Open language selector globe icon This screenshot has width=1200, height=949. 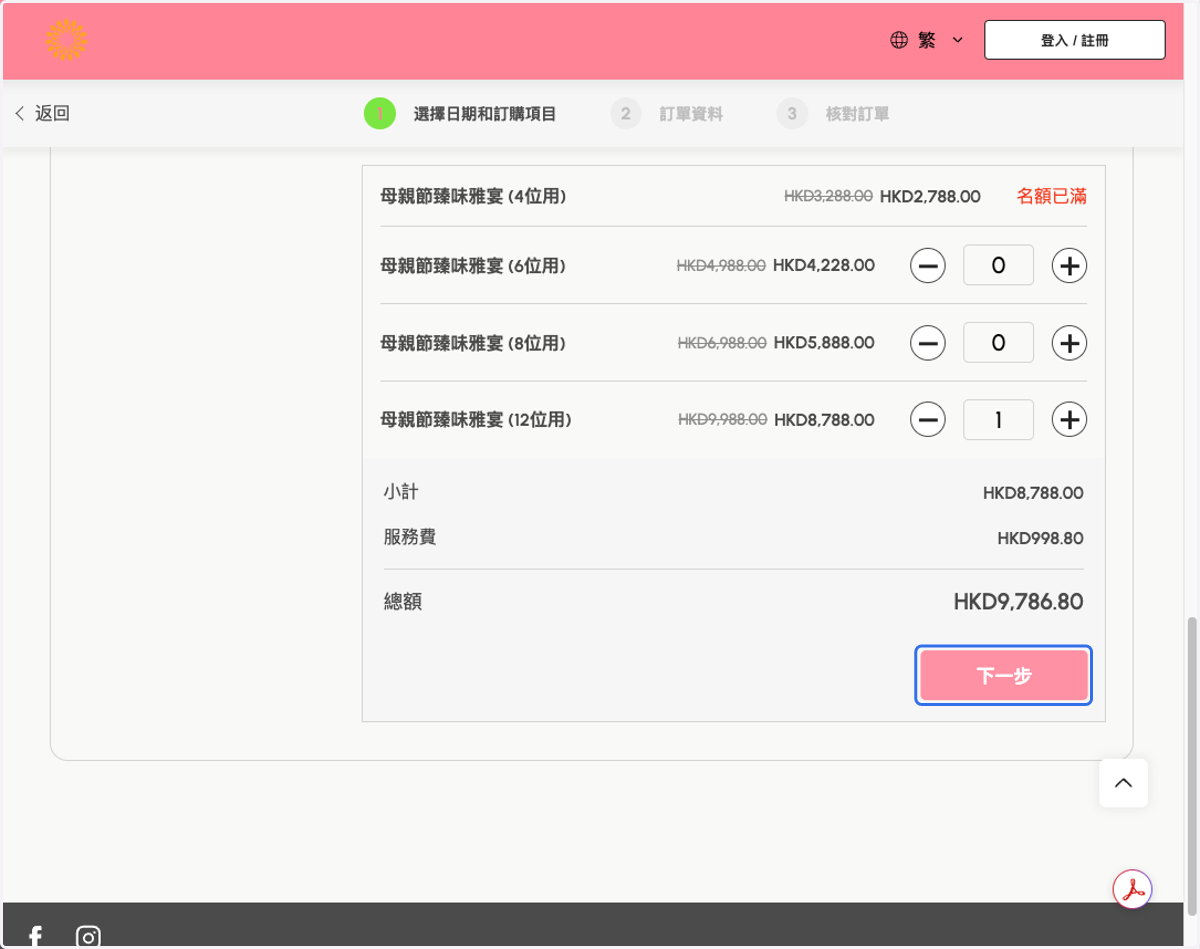pyautogui.click(x=899, y=40)
